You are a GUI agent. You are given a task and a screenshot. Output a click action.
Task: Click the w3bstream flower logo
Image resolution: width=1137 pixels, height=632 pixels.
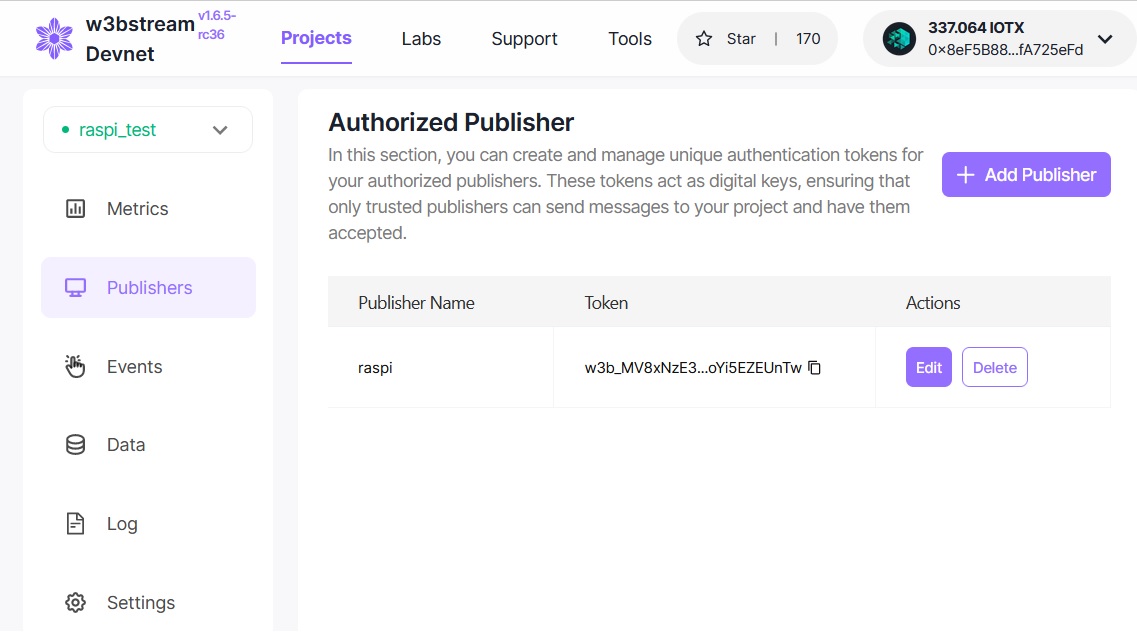(x=54, y=38)
